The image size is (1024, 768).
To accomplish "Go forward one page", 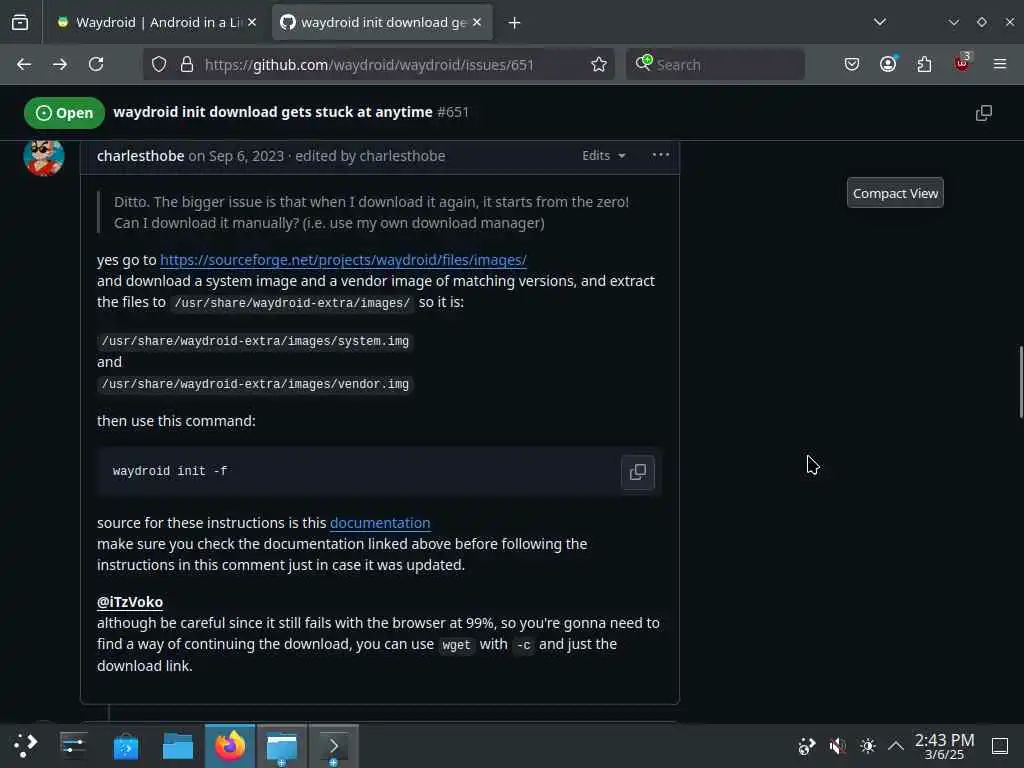I will 60,64.
